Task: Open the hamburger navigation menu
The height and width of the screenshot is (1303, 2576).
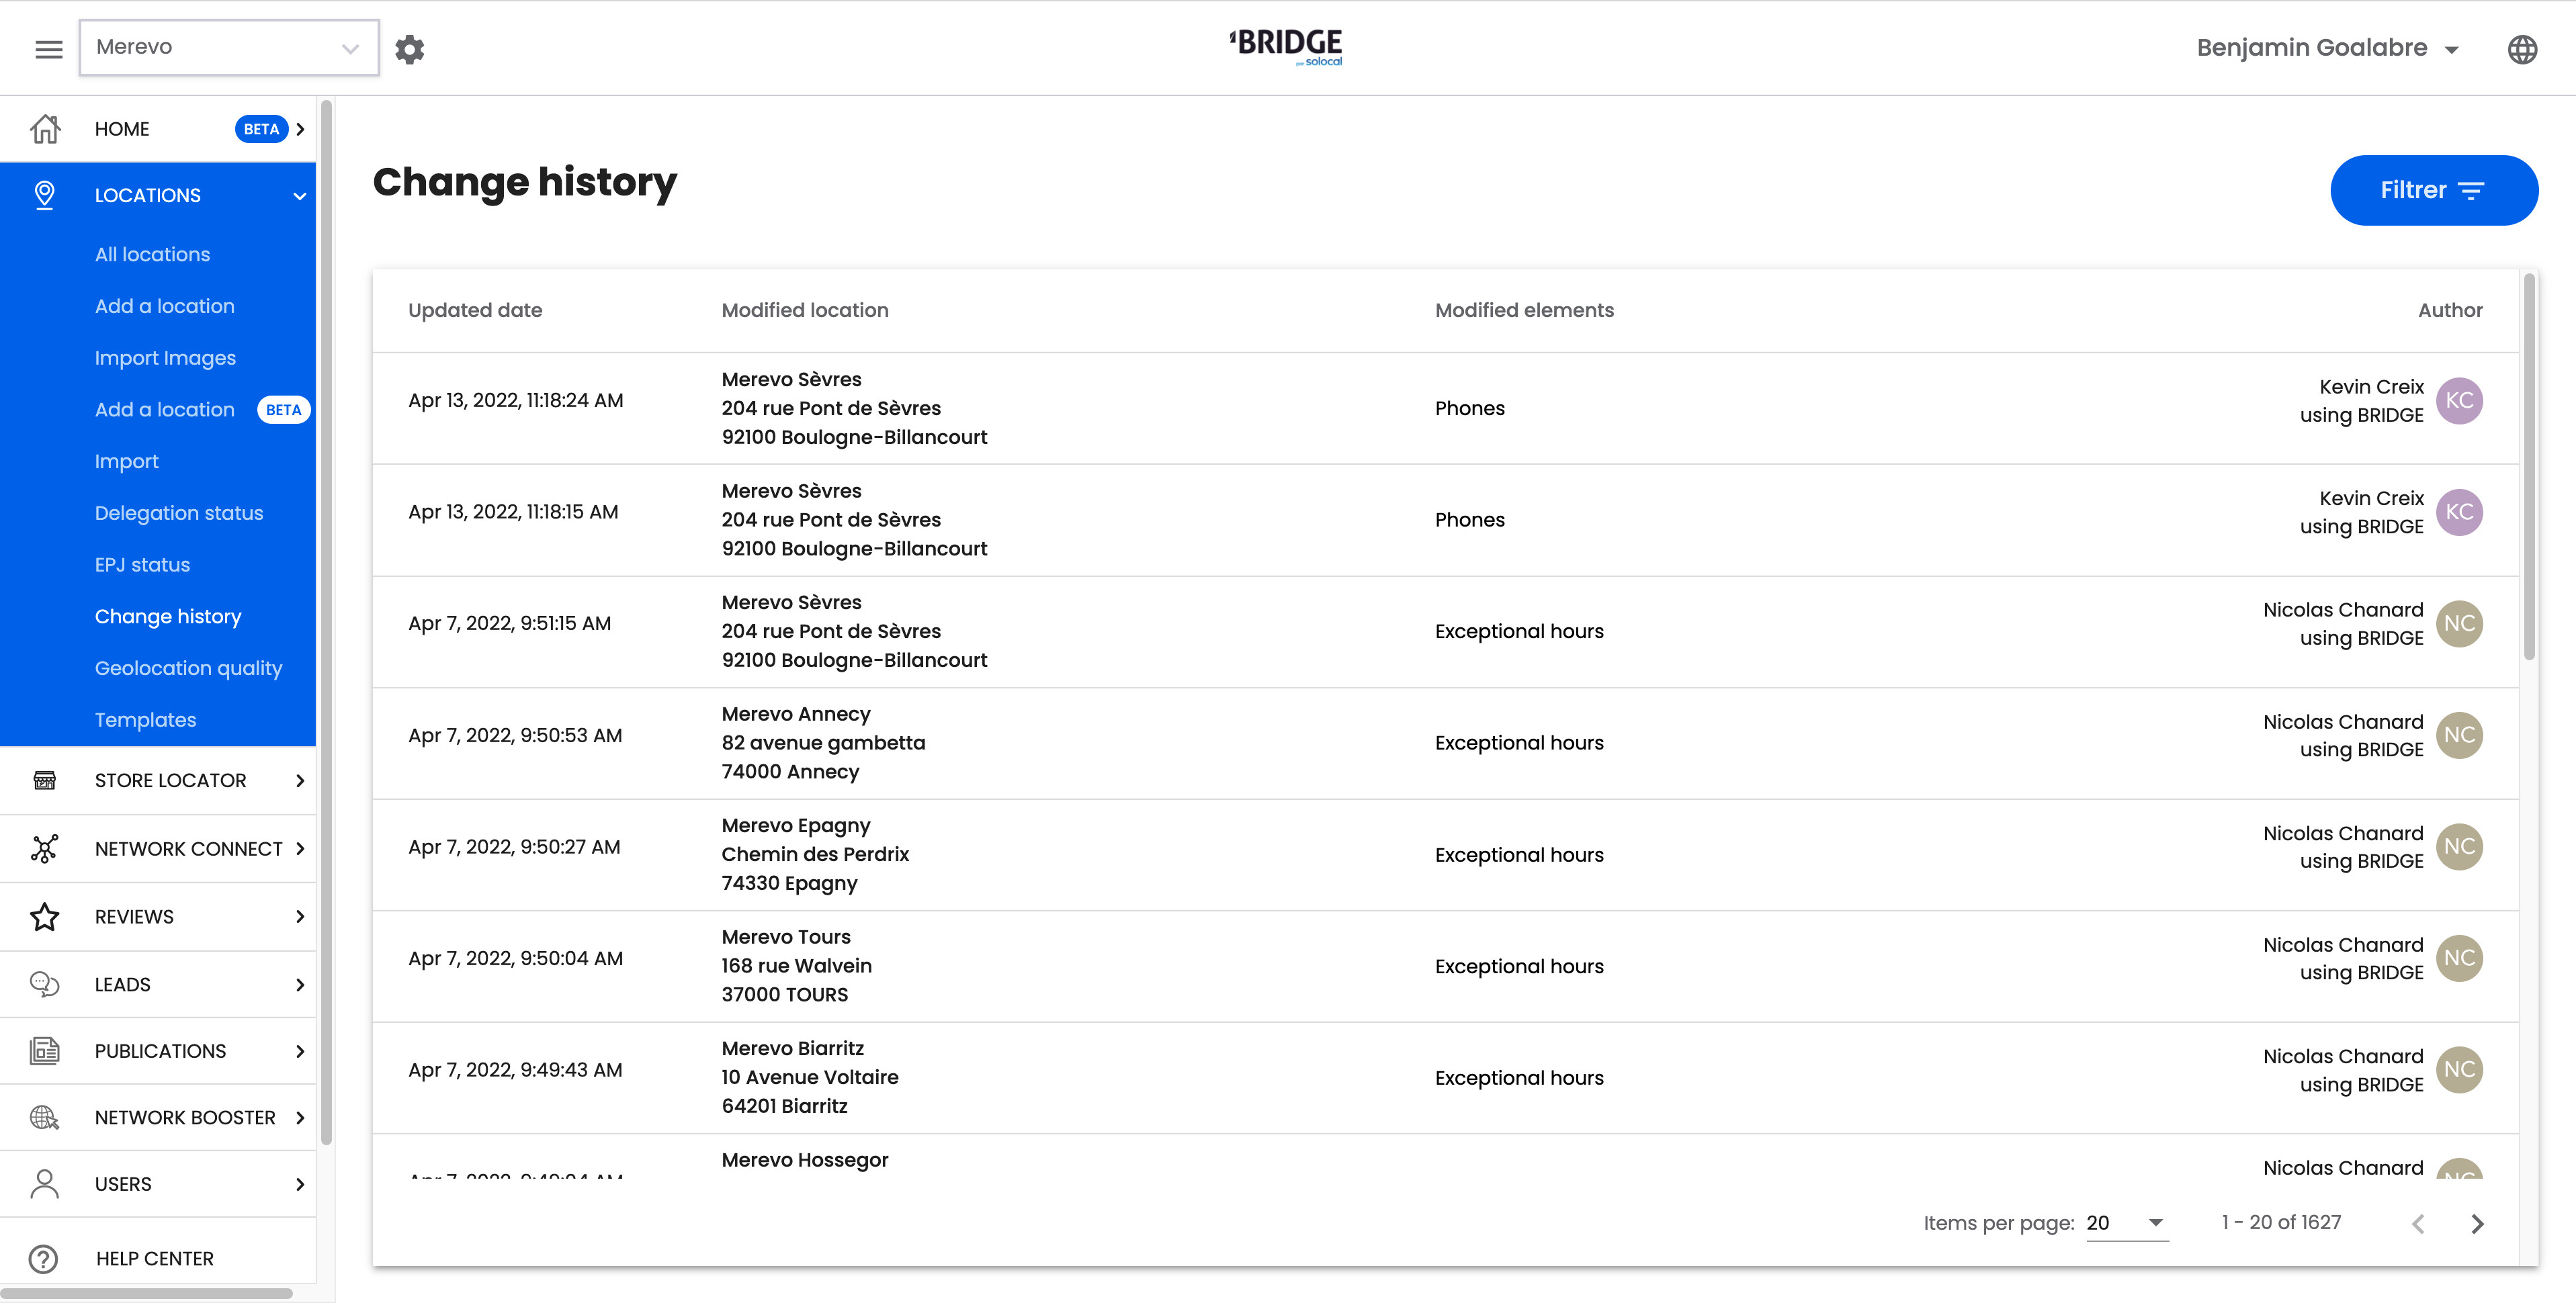Action: [48, 48]
